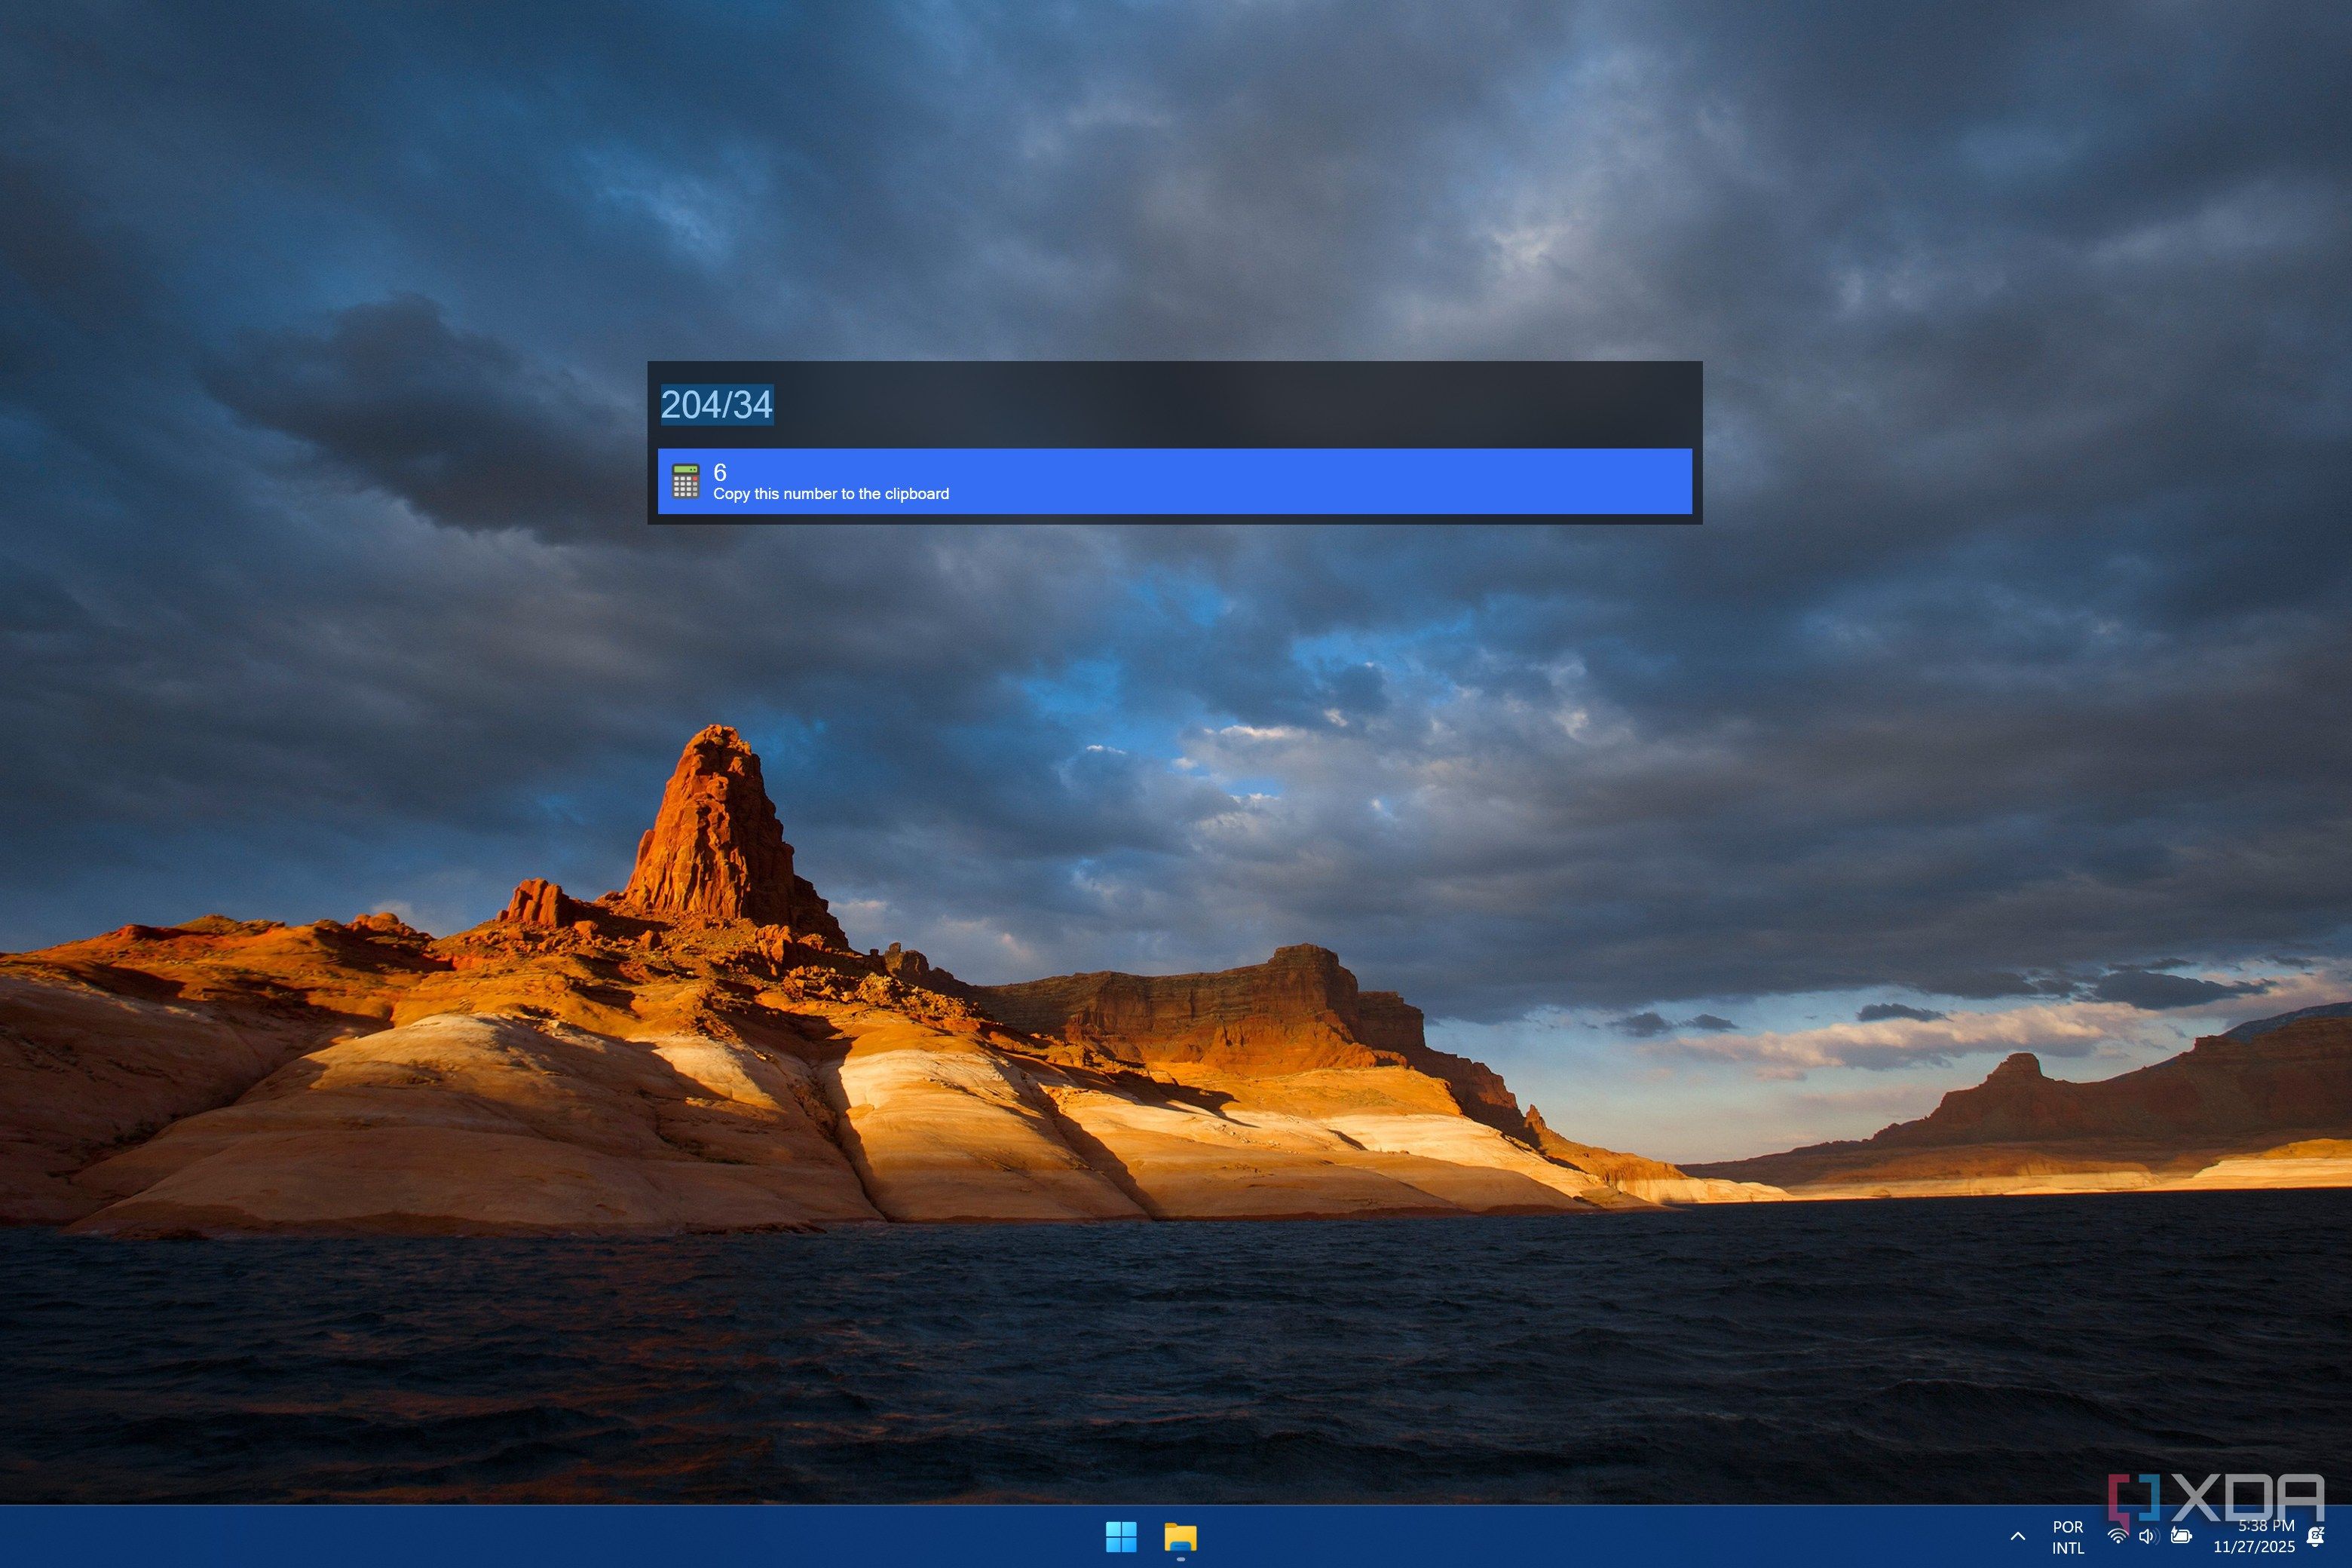
Task: Open File Explorer from the taskbar
Action: pos(1180,1537)
